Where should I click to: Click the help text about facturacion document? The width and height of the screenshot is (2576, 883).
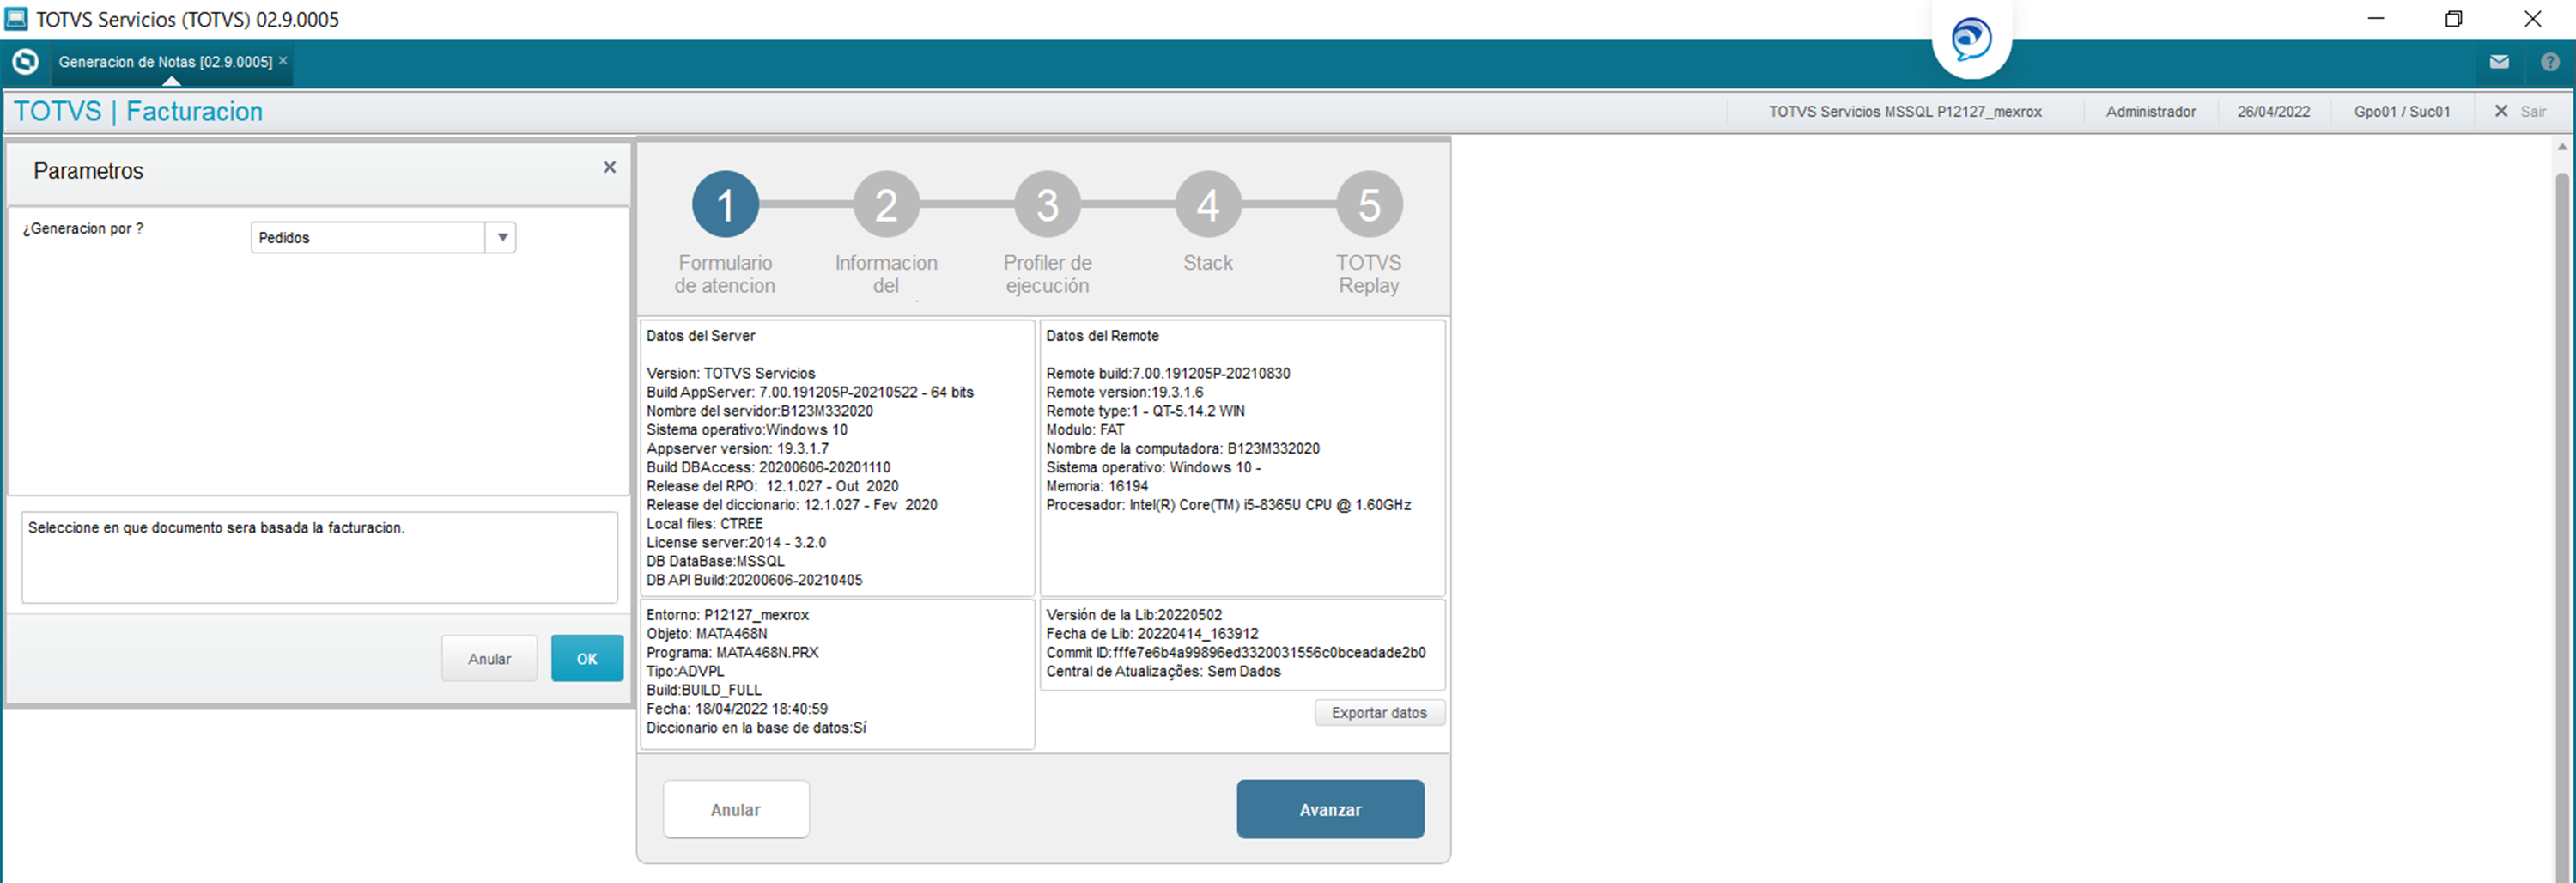click(216, 527)
